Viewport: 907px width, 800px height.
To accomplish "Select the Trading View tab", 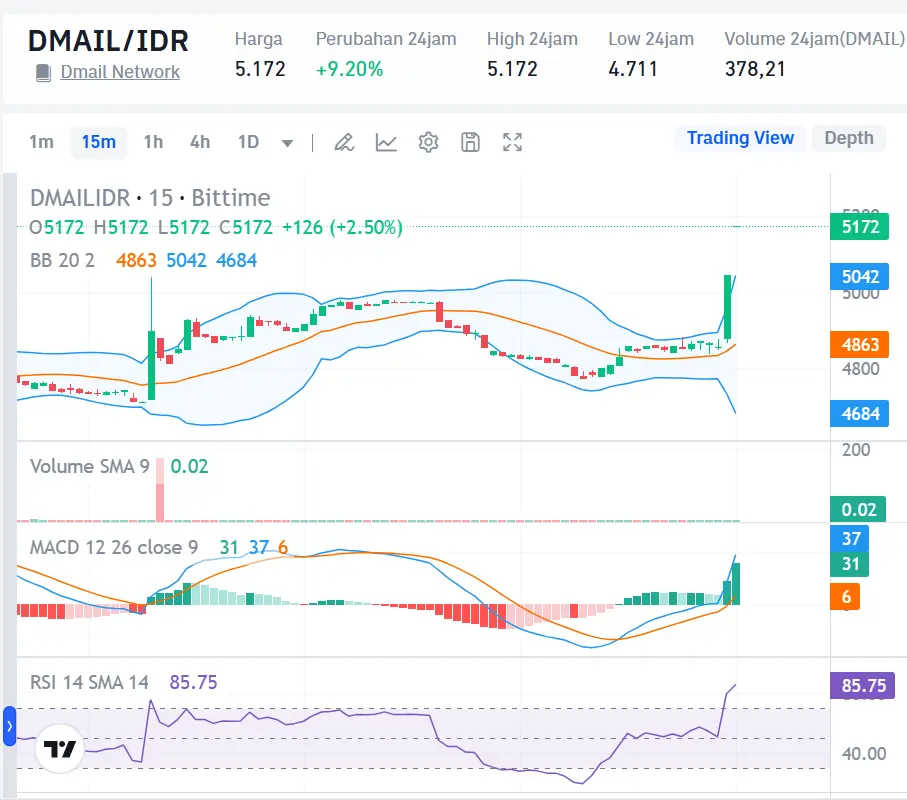I will click(740, 138).
